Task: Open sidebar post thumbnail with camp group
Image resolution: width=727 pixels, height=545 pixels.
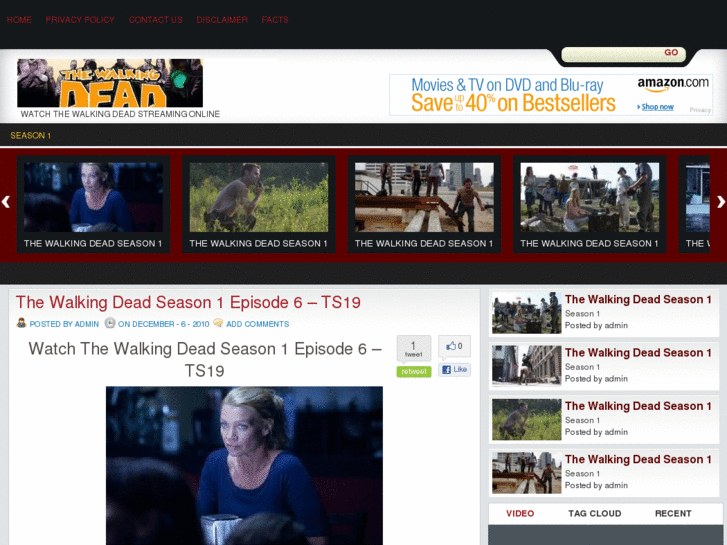Action: [527, 313]
